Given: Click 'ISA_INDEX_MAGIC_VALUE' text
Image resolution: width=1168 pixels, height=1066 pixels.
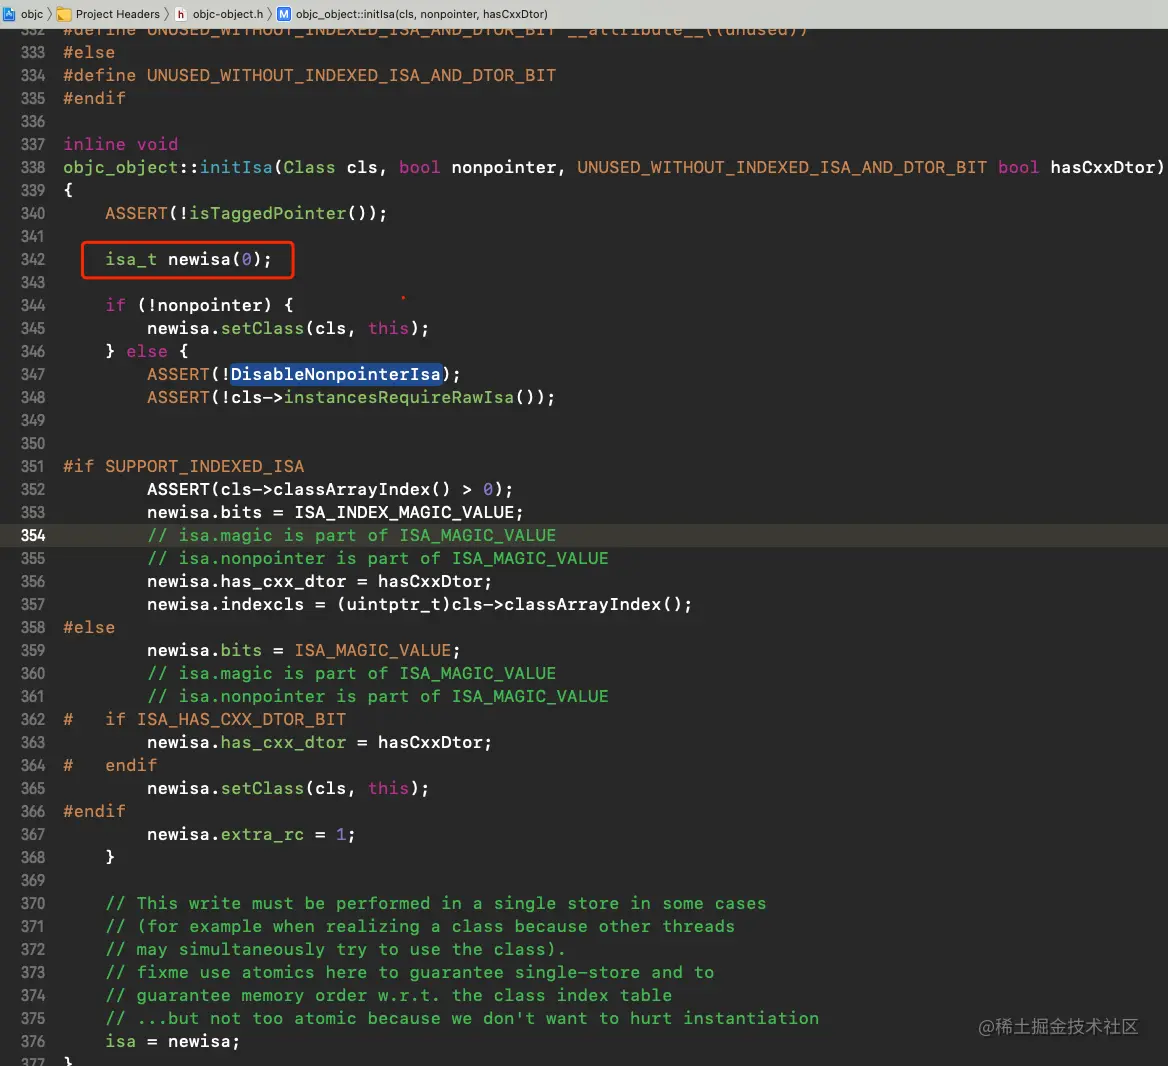Looking at the screenshot, I should tap(404, 513).
